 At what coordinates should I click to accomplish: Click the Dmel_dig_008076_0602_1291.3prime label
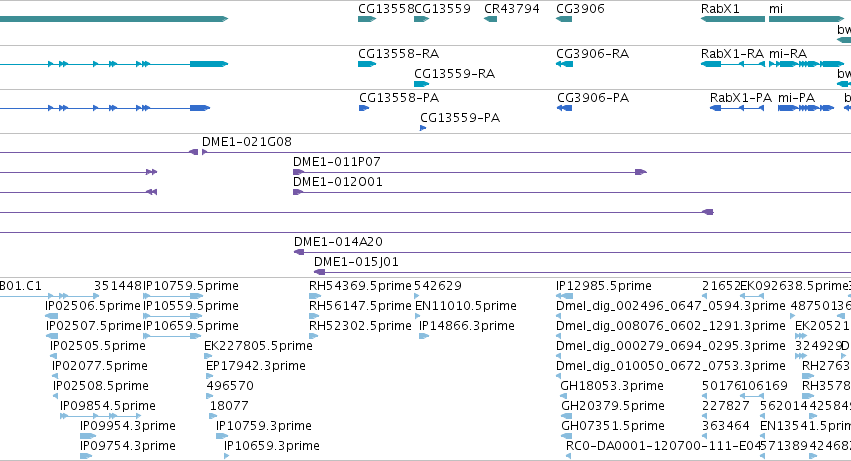click(x=671, y=326)
